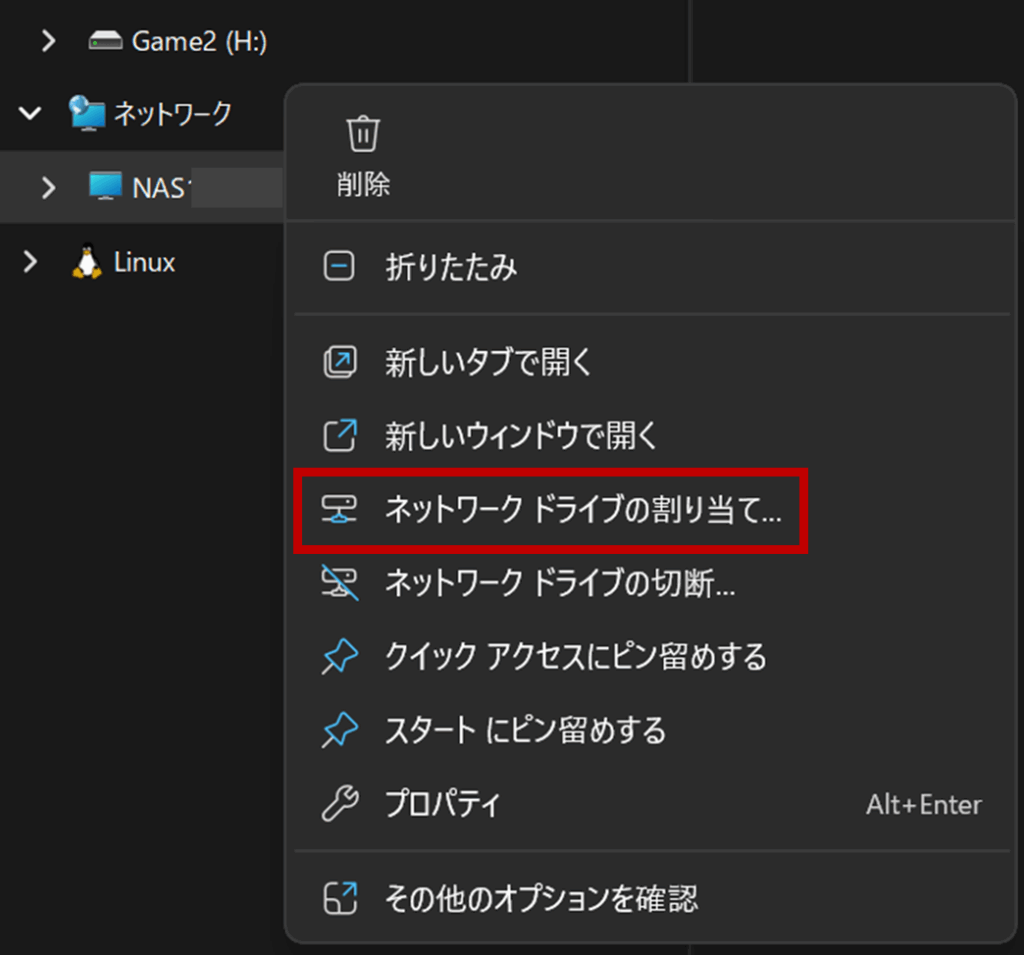Click the properties wrench icon
The width and height of the screenshot is (1024, 955).
coord(340,804)
